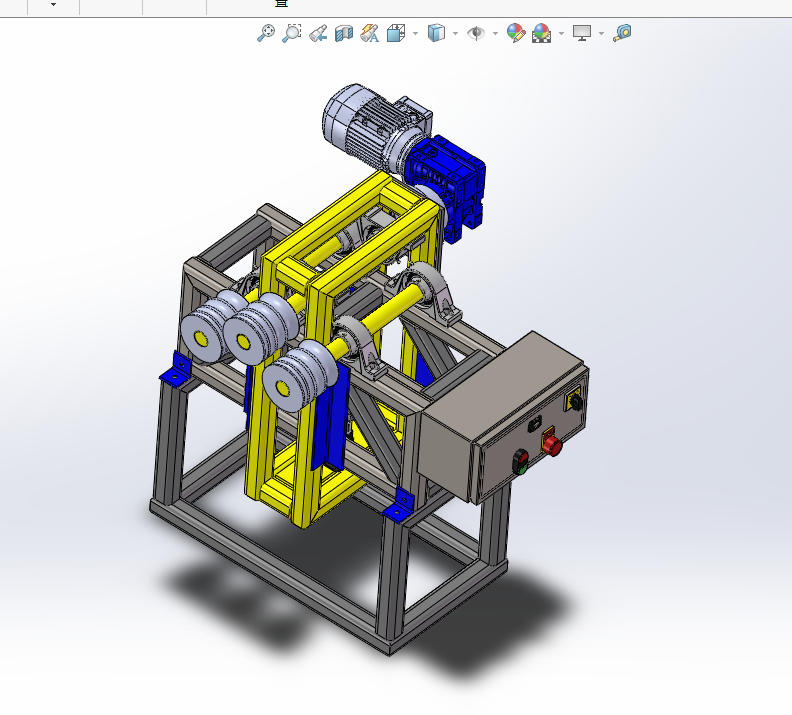Expand the View Orientation dropdown arrow

pyautogui.click(x=415, y=34)
